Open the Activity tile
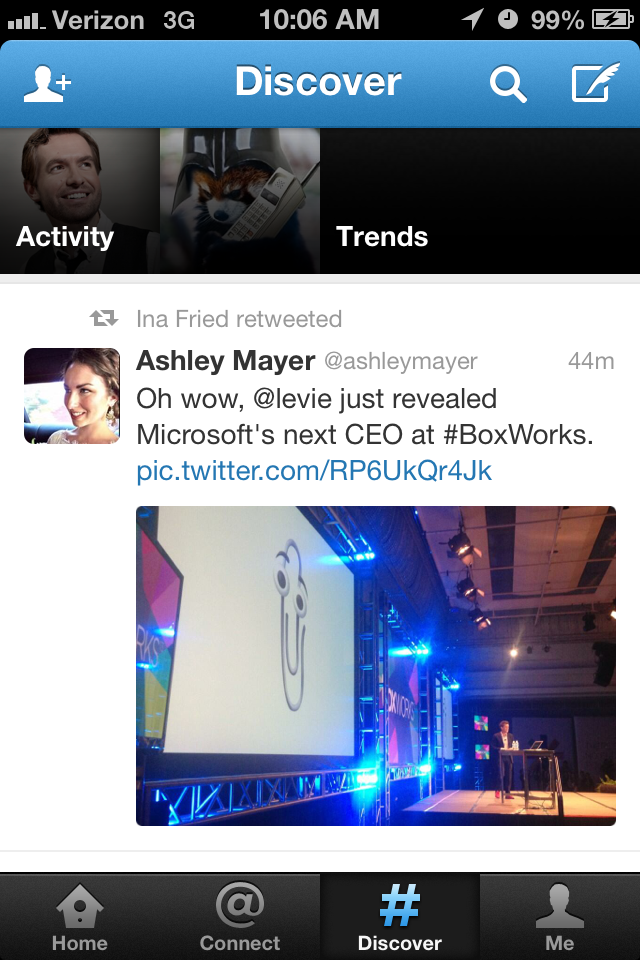 tap(80, 201)
